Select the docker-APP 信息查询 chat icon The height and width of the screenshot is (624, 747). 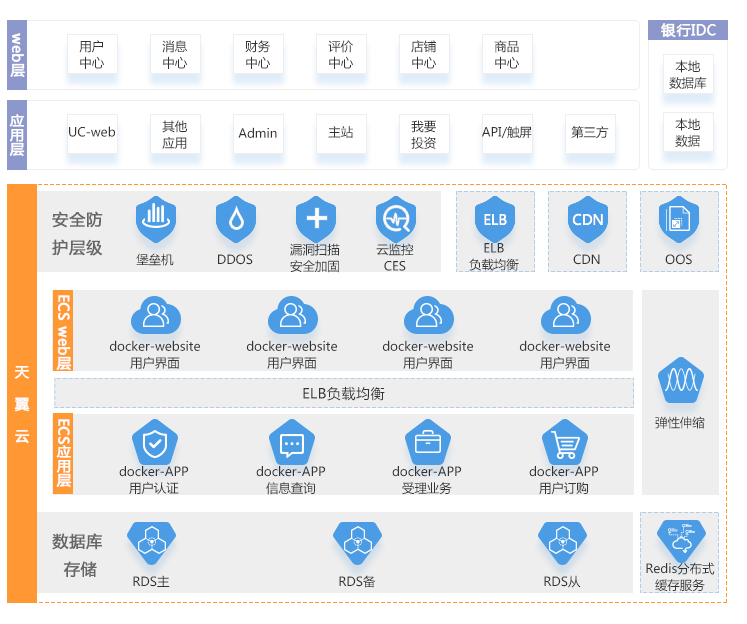292,443
